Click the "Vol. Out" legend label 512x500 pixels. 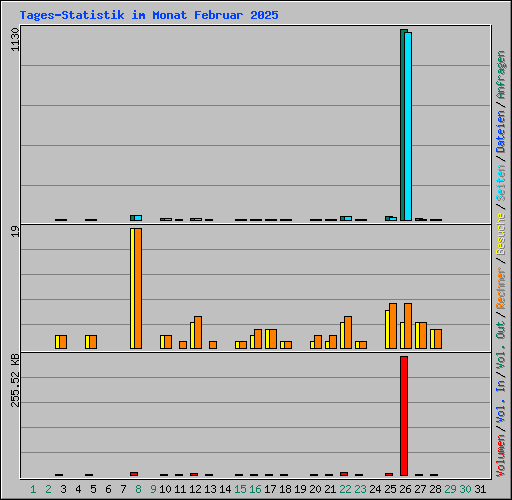[x=501, y=345]
